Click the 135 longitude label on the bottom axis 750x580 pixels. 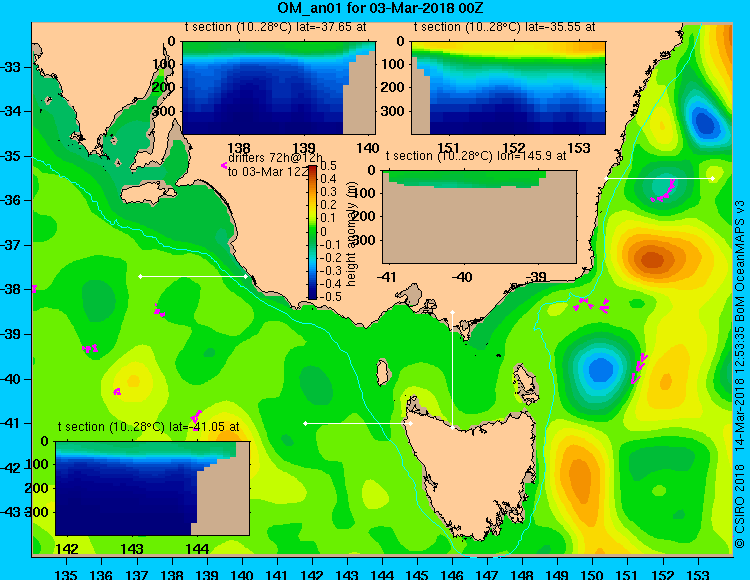[x=66, y=574]
